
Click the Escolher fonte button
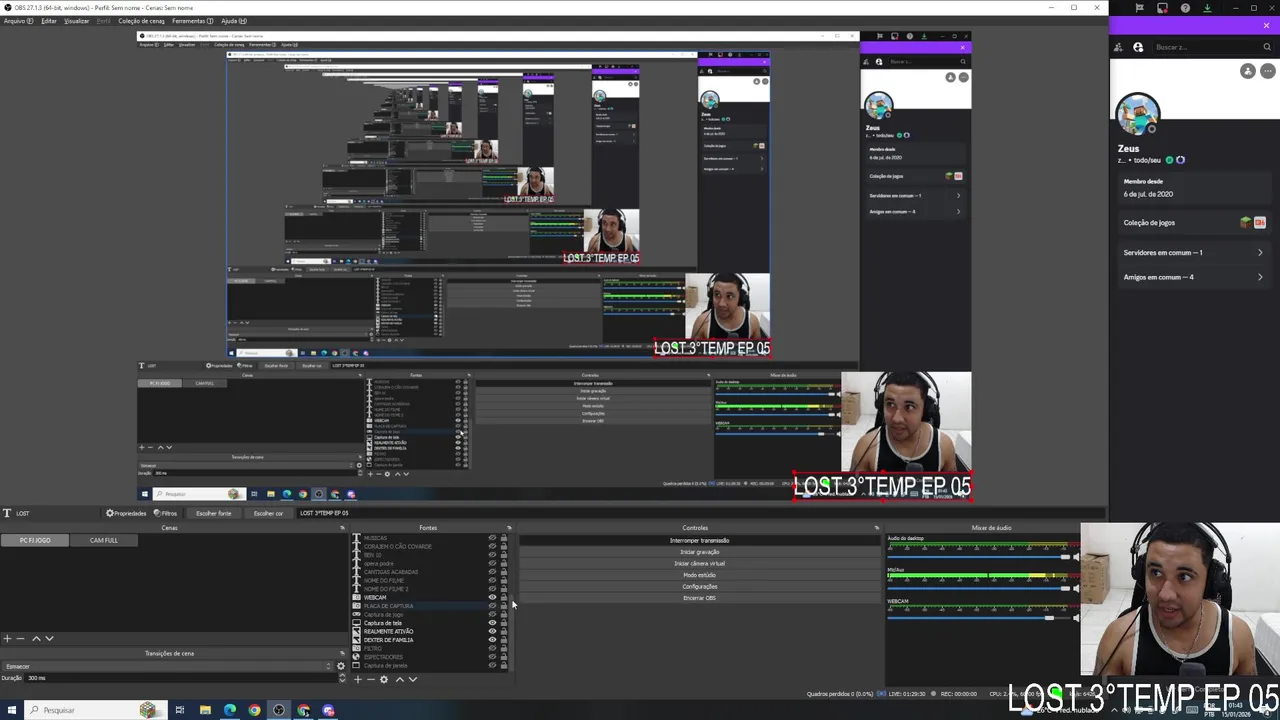pos(213,513)
